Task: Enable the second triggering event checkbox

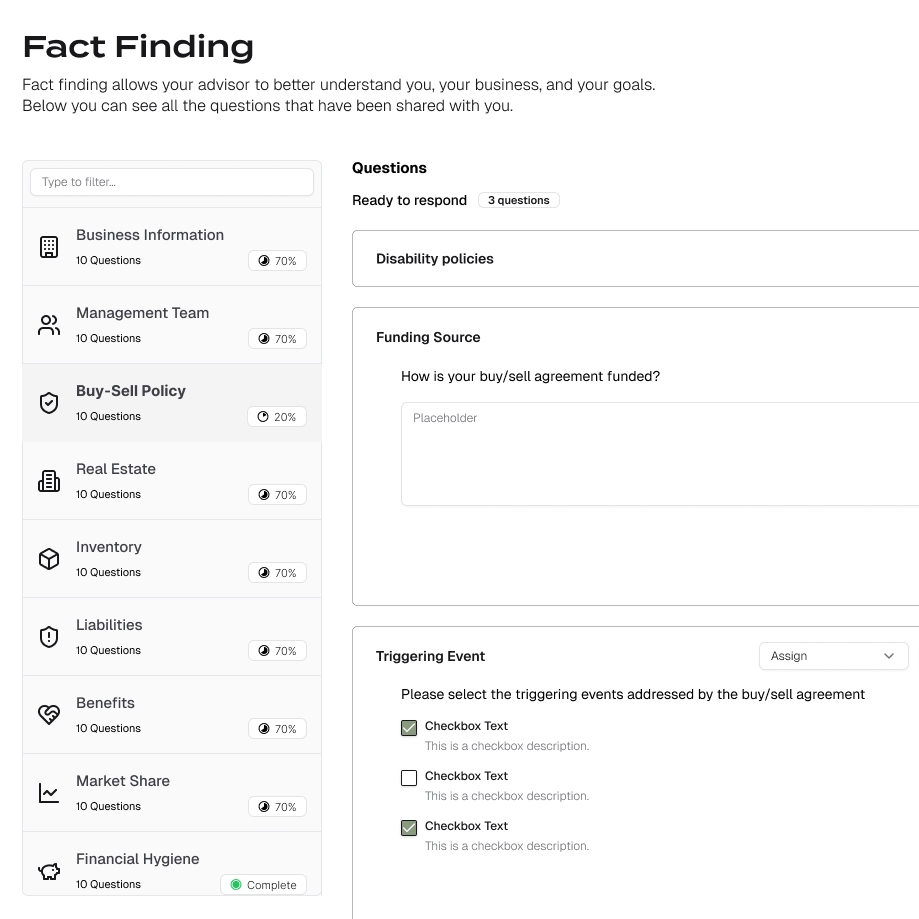Action: (408, 778)
